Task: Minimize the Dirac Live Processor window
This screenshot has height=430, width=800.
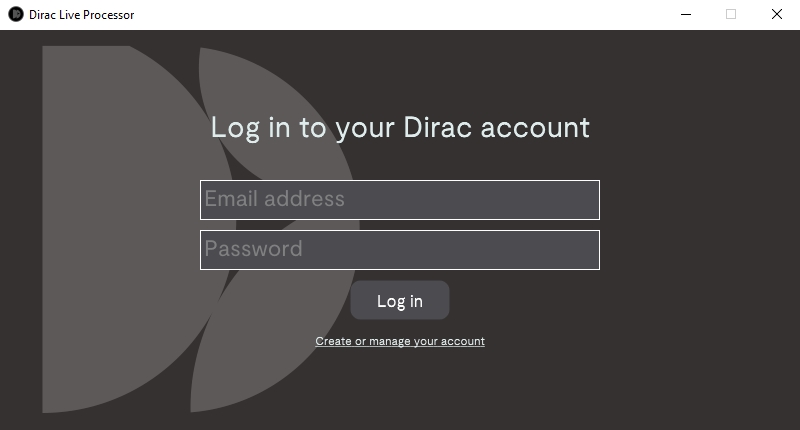Action: point(686,14)
